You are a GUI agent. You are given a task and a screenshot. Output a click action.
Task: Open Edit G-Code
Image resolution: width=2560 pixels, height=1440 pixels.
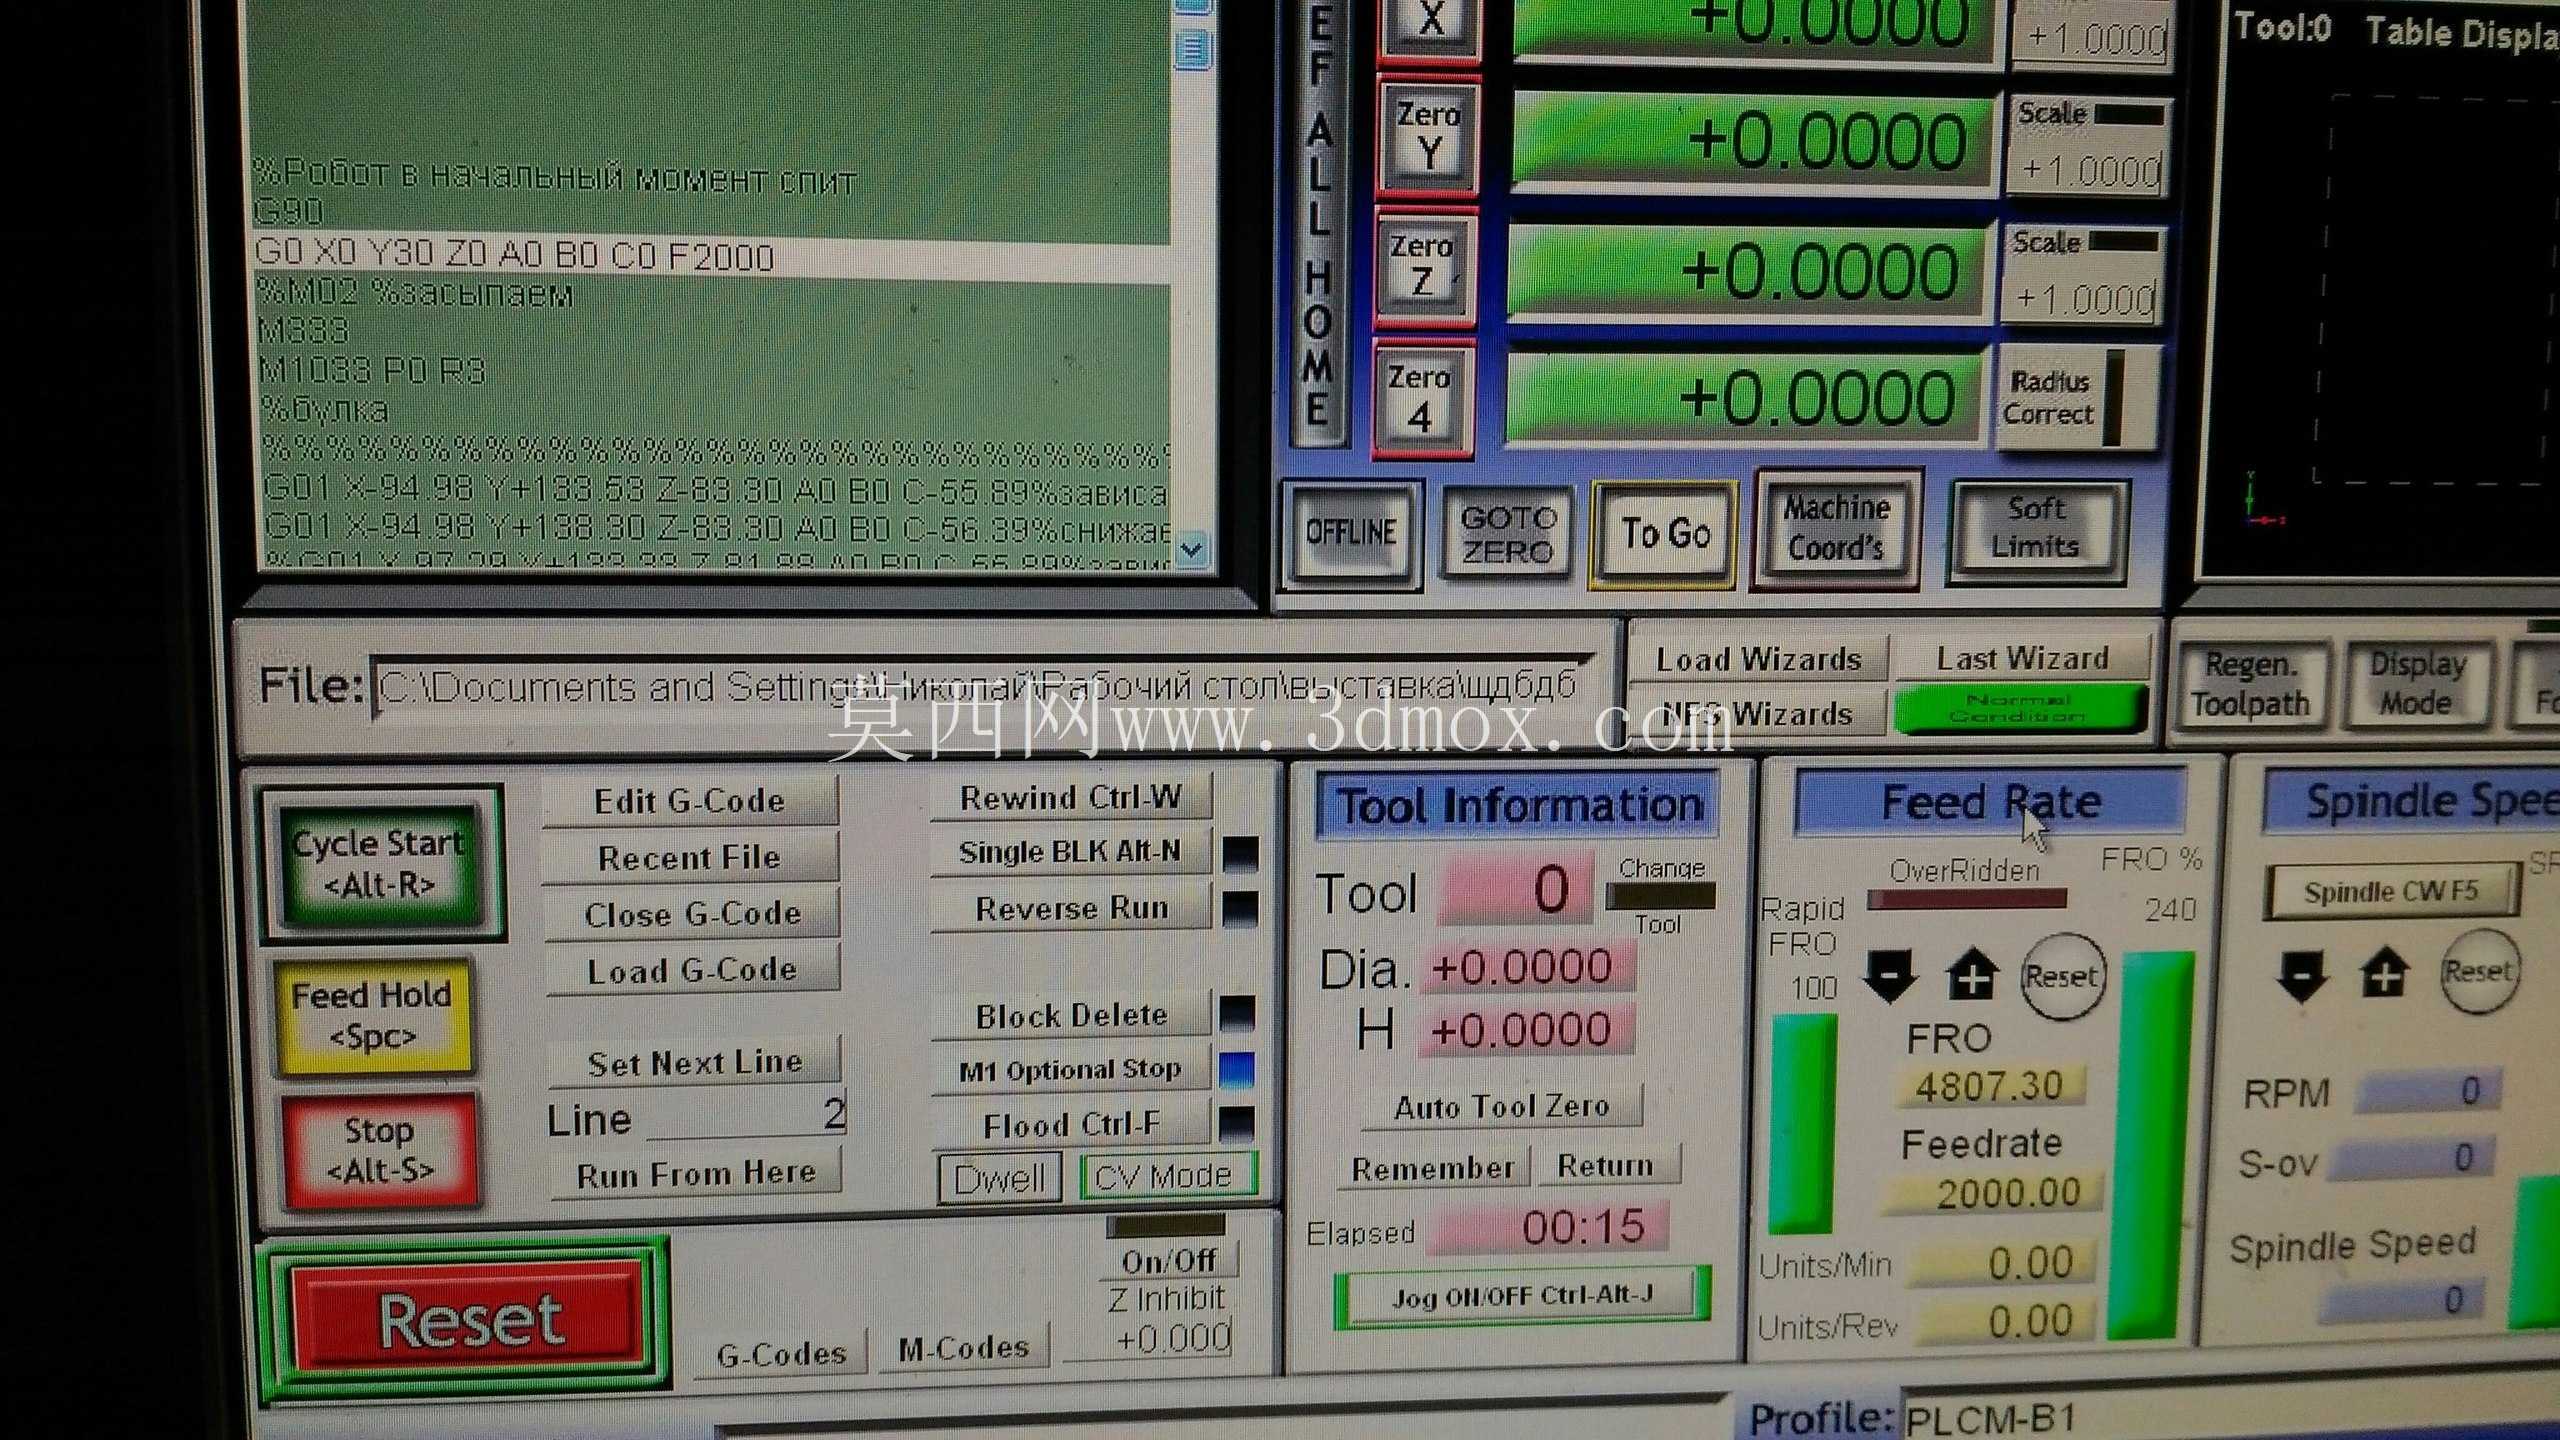[x=690, y=801]
